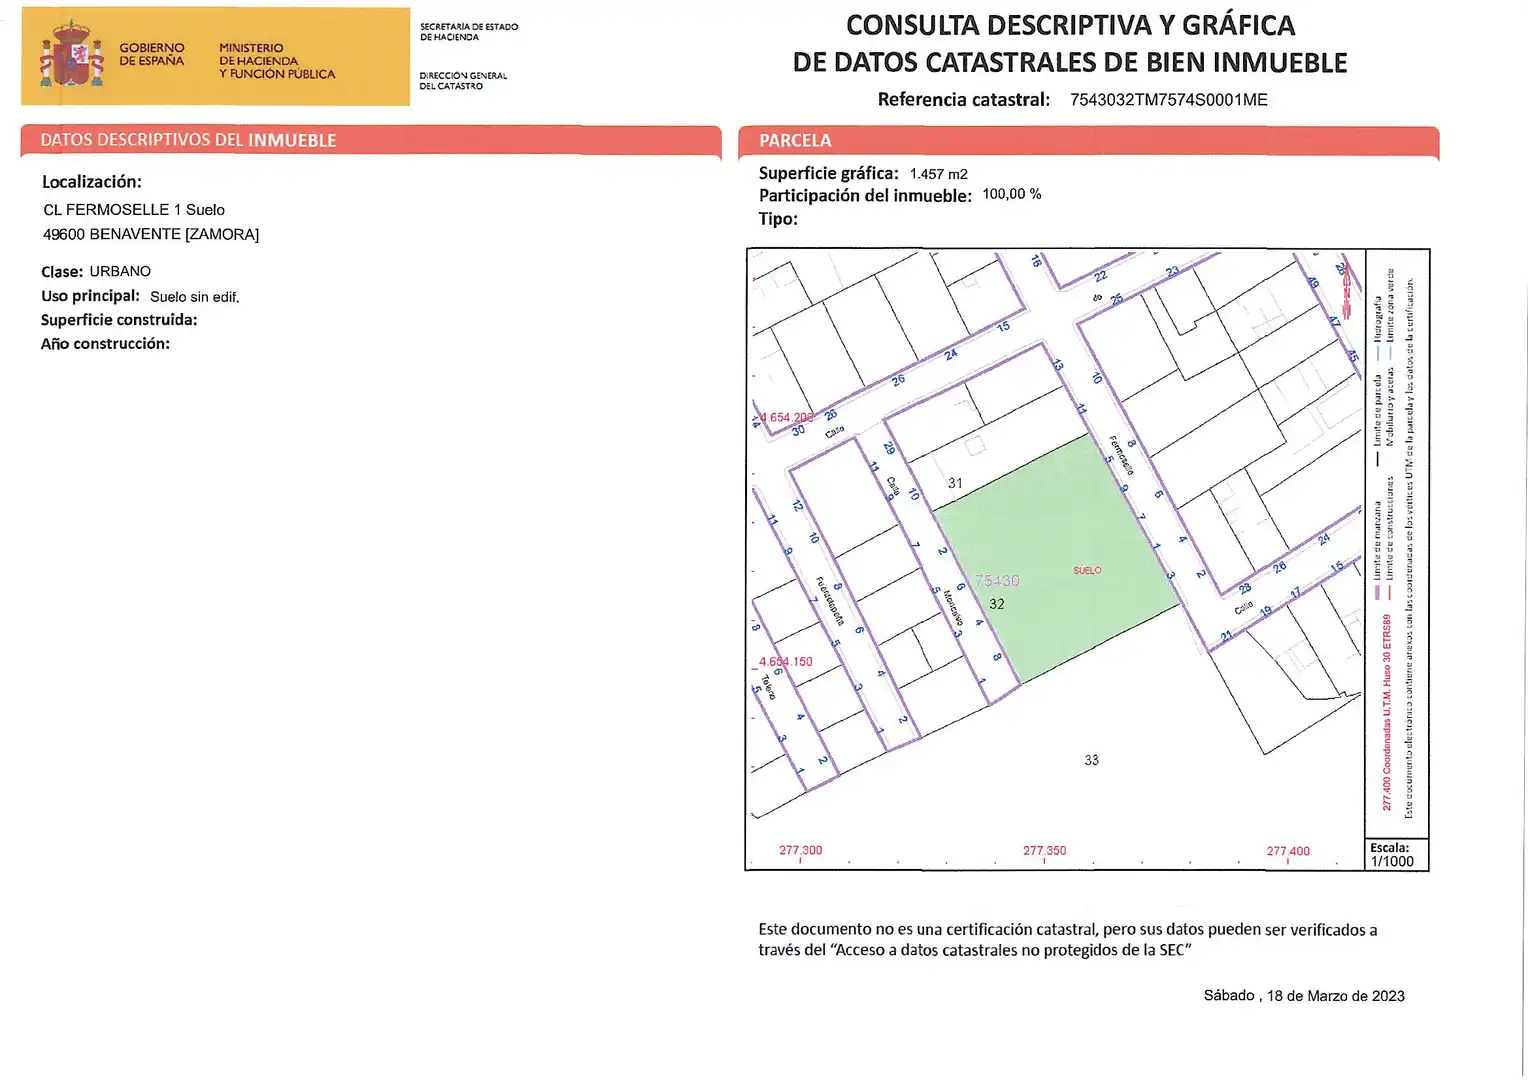Click the "GOBIERNO DE ESPAÑA" text

coord(152,54)
